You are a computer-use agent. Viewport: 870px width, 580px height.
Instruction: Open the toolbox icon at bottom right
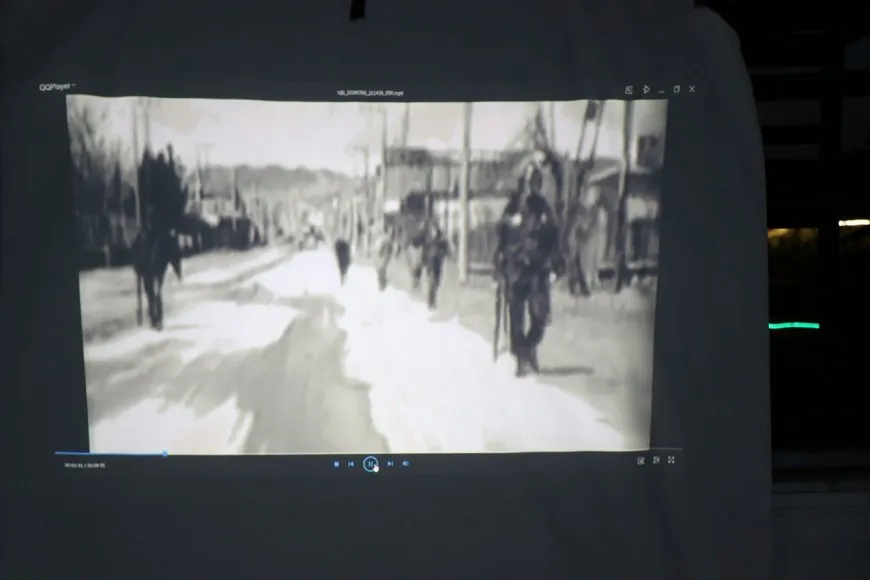641,461
